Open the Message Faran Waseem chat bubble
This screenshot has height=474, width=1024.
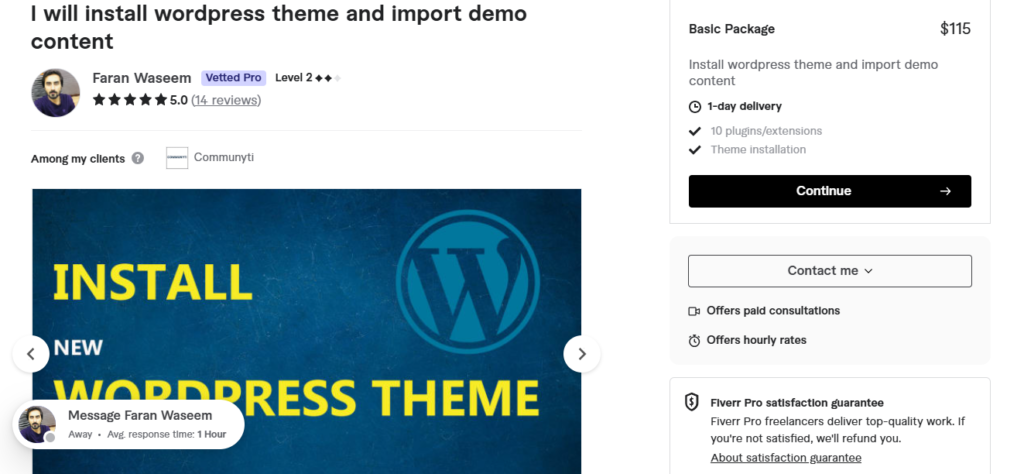(x=128, y=424)
